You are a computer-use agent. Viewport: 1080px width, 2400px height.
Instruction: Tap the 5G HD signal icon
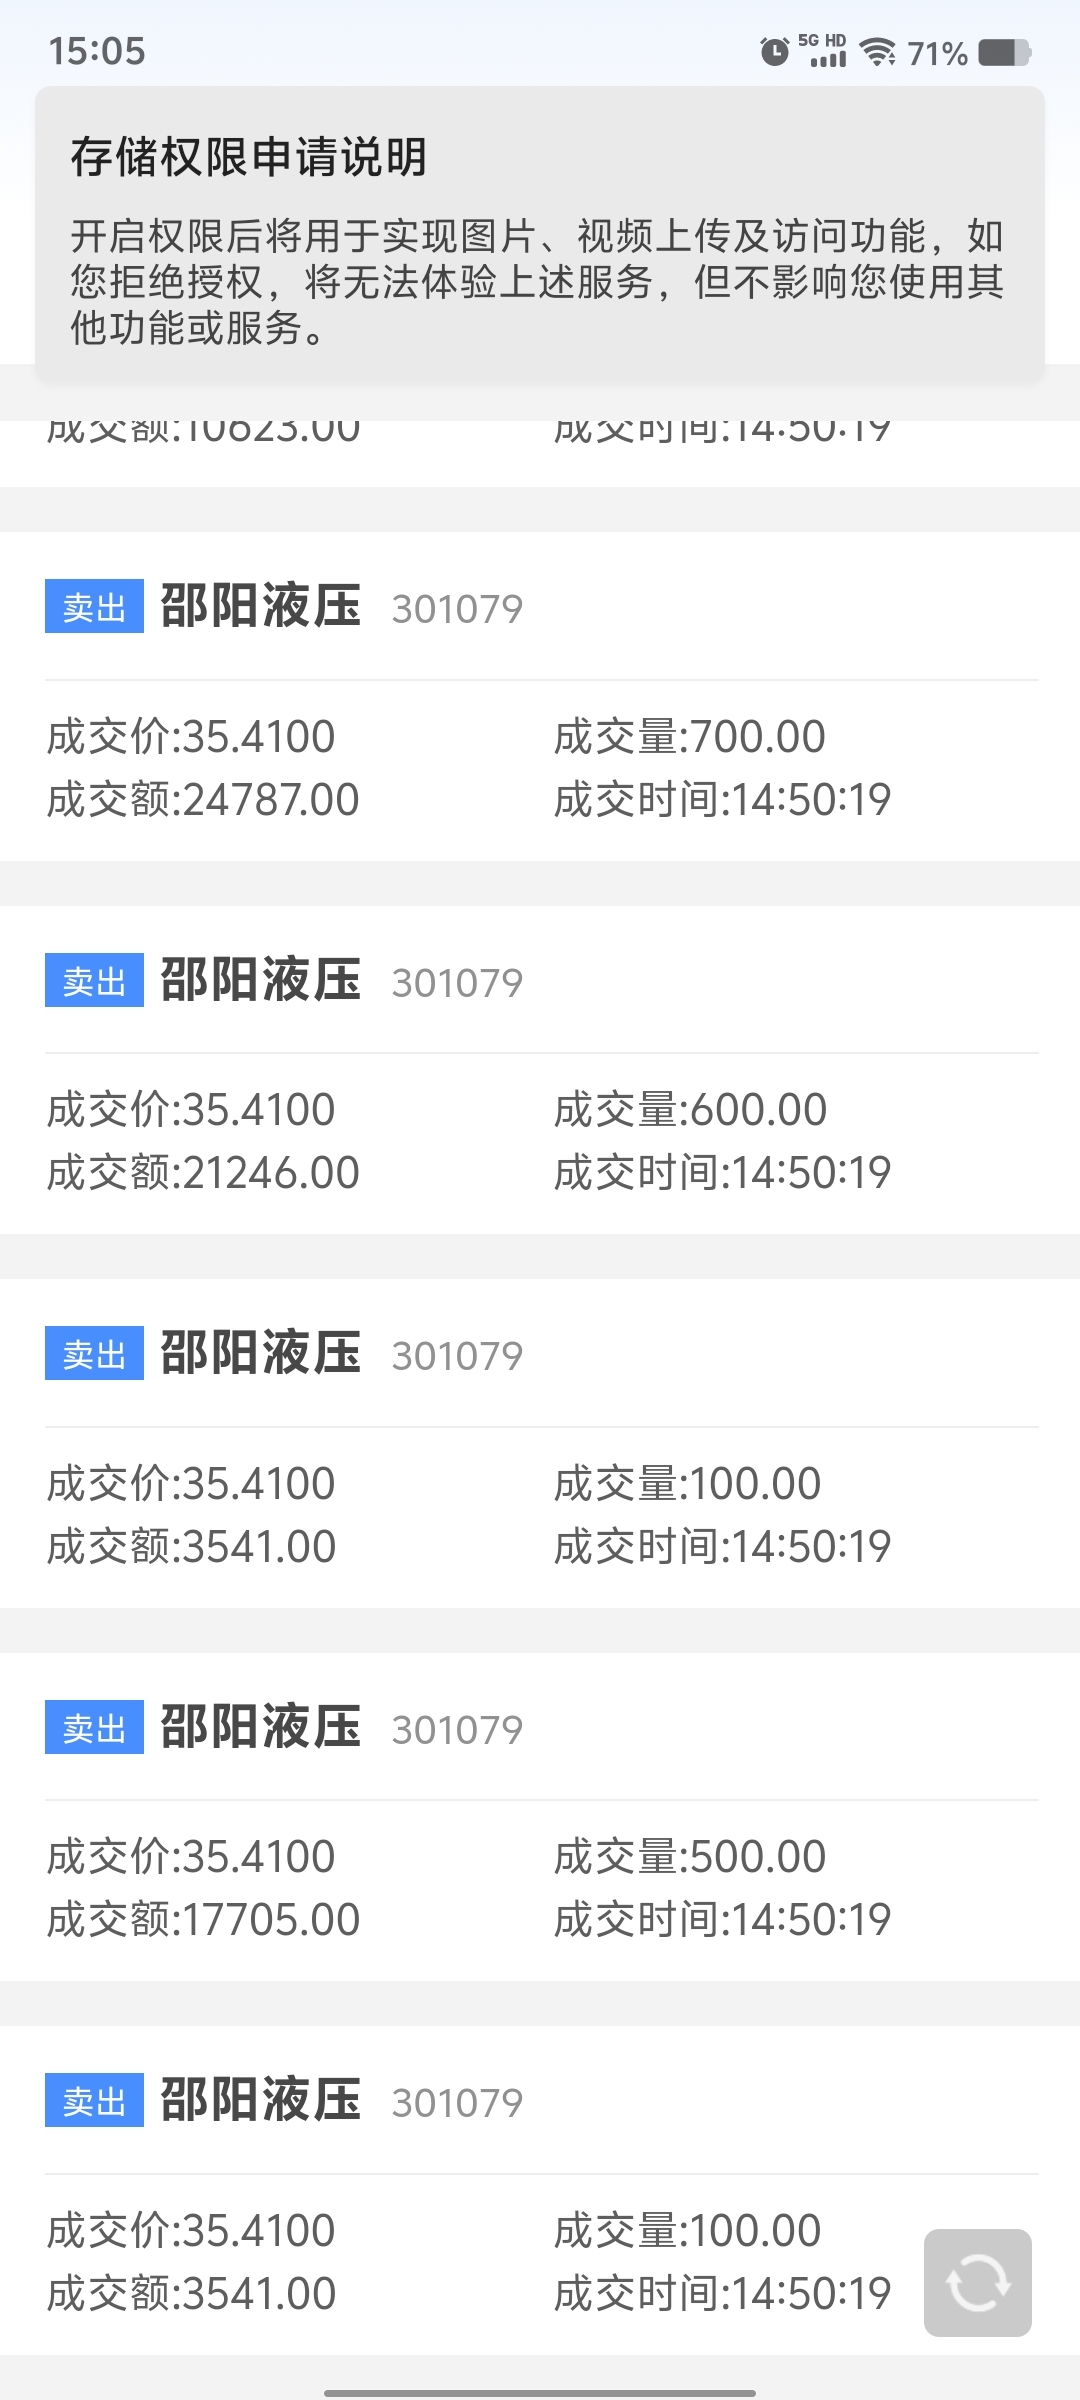pyautogui.click(x=824, y=50)
